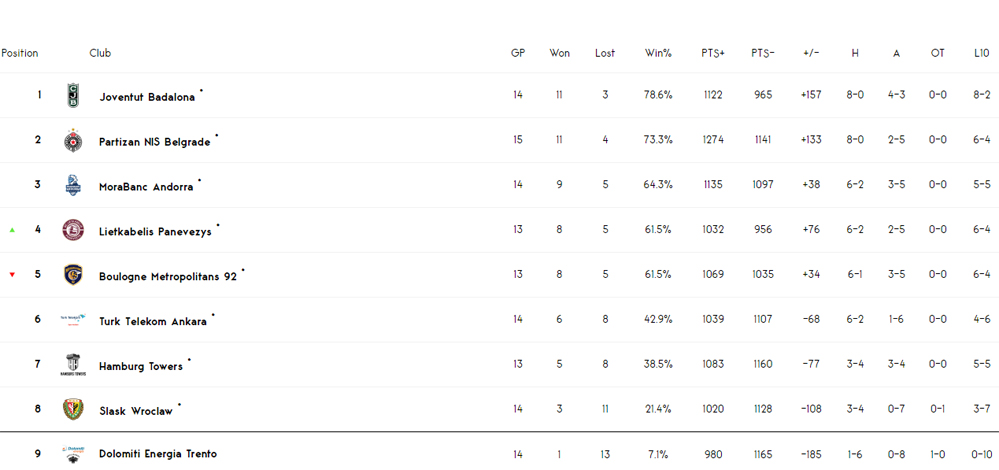This screenshot has width=999, height=470.
Task: Click the Hamburg Towers logo
Action: tap(73, 365)
